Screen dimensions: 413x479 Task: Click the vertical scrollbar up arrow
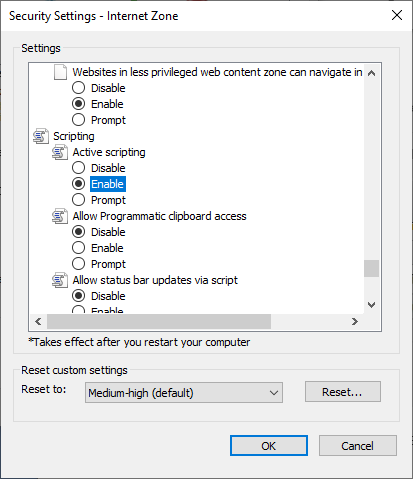point(371,73)
